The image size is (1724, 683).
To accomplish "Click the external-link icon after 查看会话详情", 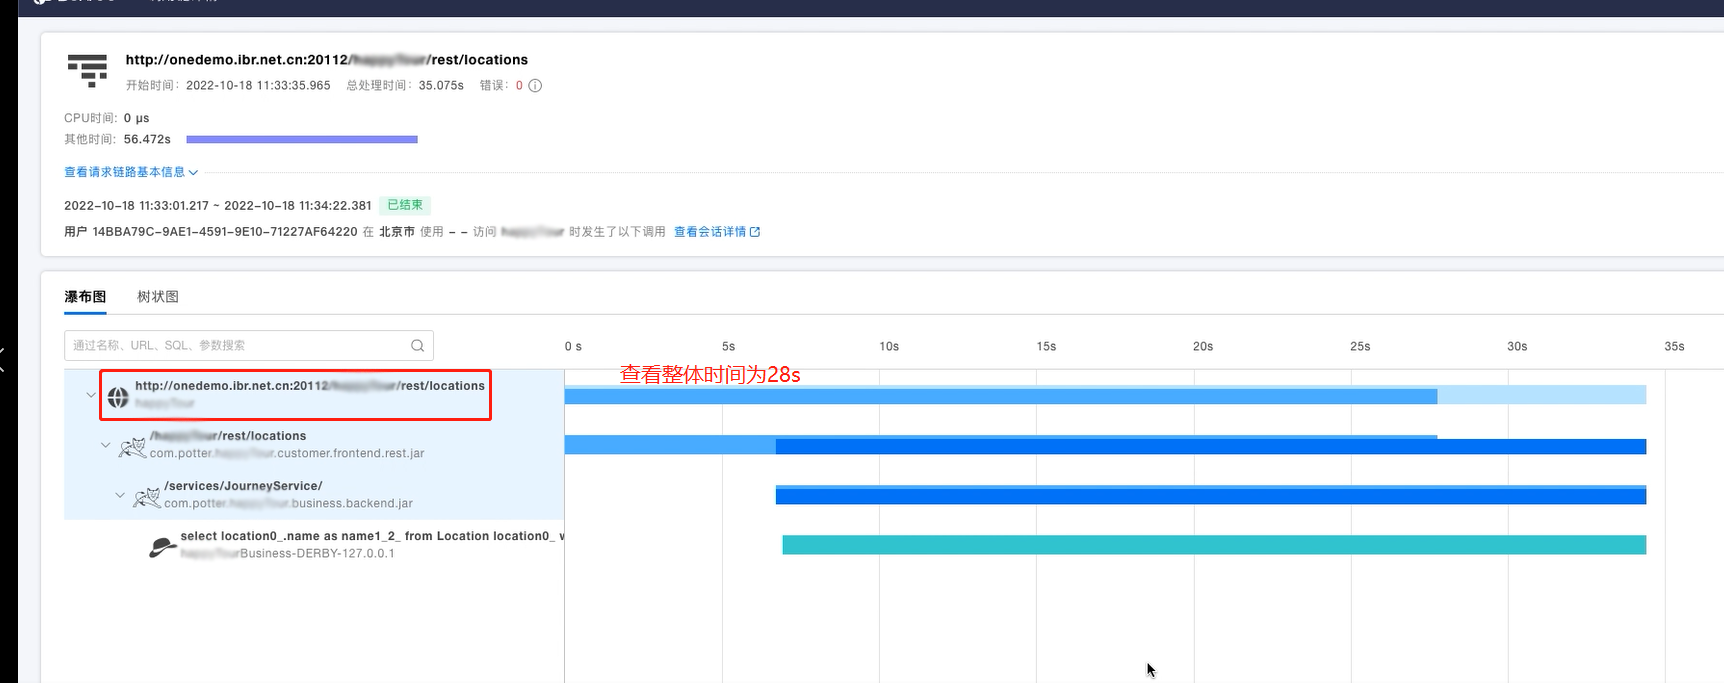I will (x=755, y=232).
